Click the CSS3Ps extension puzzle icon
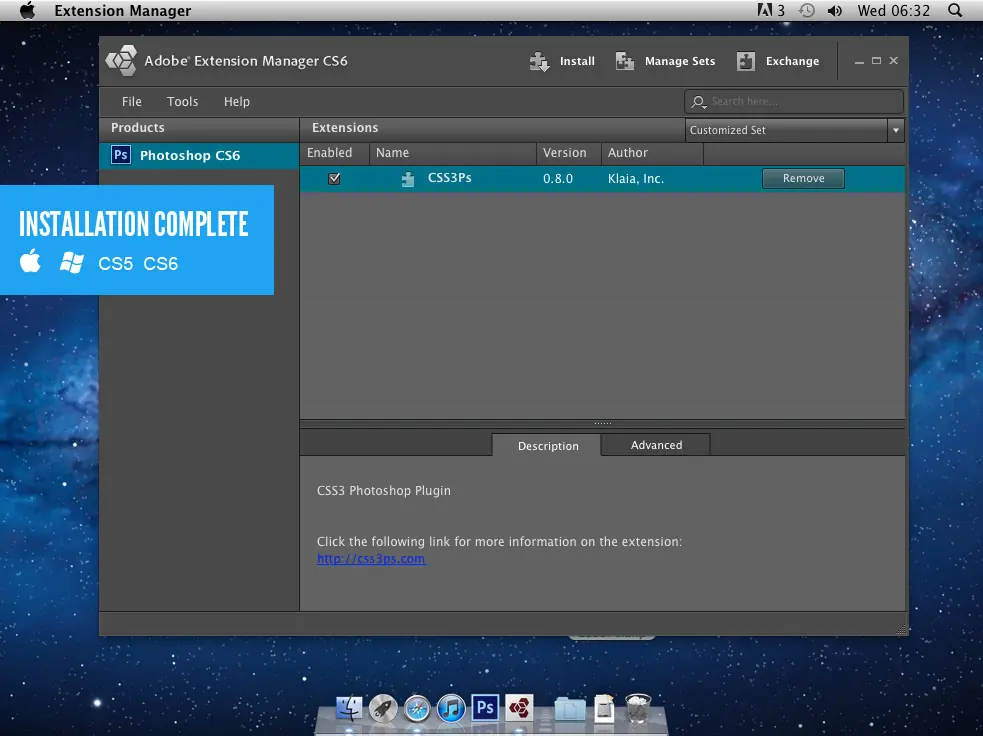This screenshot has height=736, width=983. (x=407, y=179)
